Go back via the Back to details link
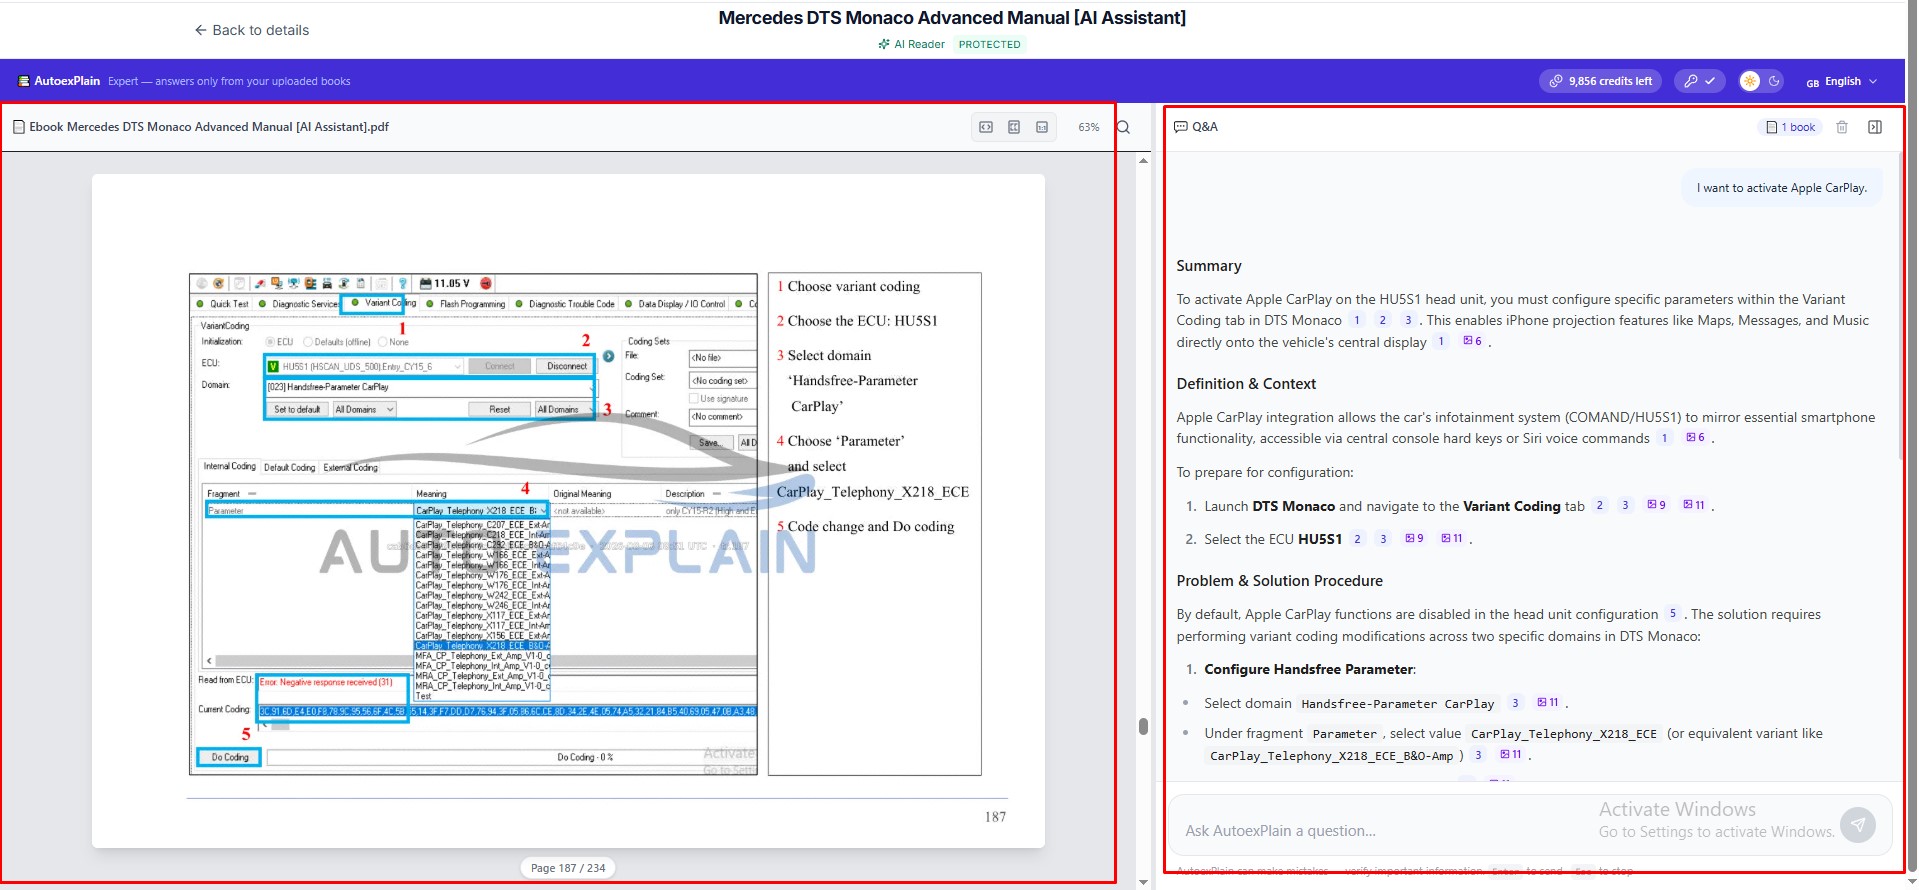Image resolution: width=1919 pixels, height=890 pixels. (251, 30)
